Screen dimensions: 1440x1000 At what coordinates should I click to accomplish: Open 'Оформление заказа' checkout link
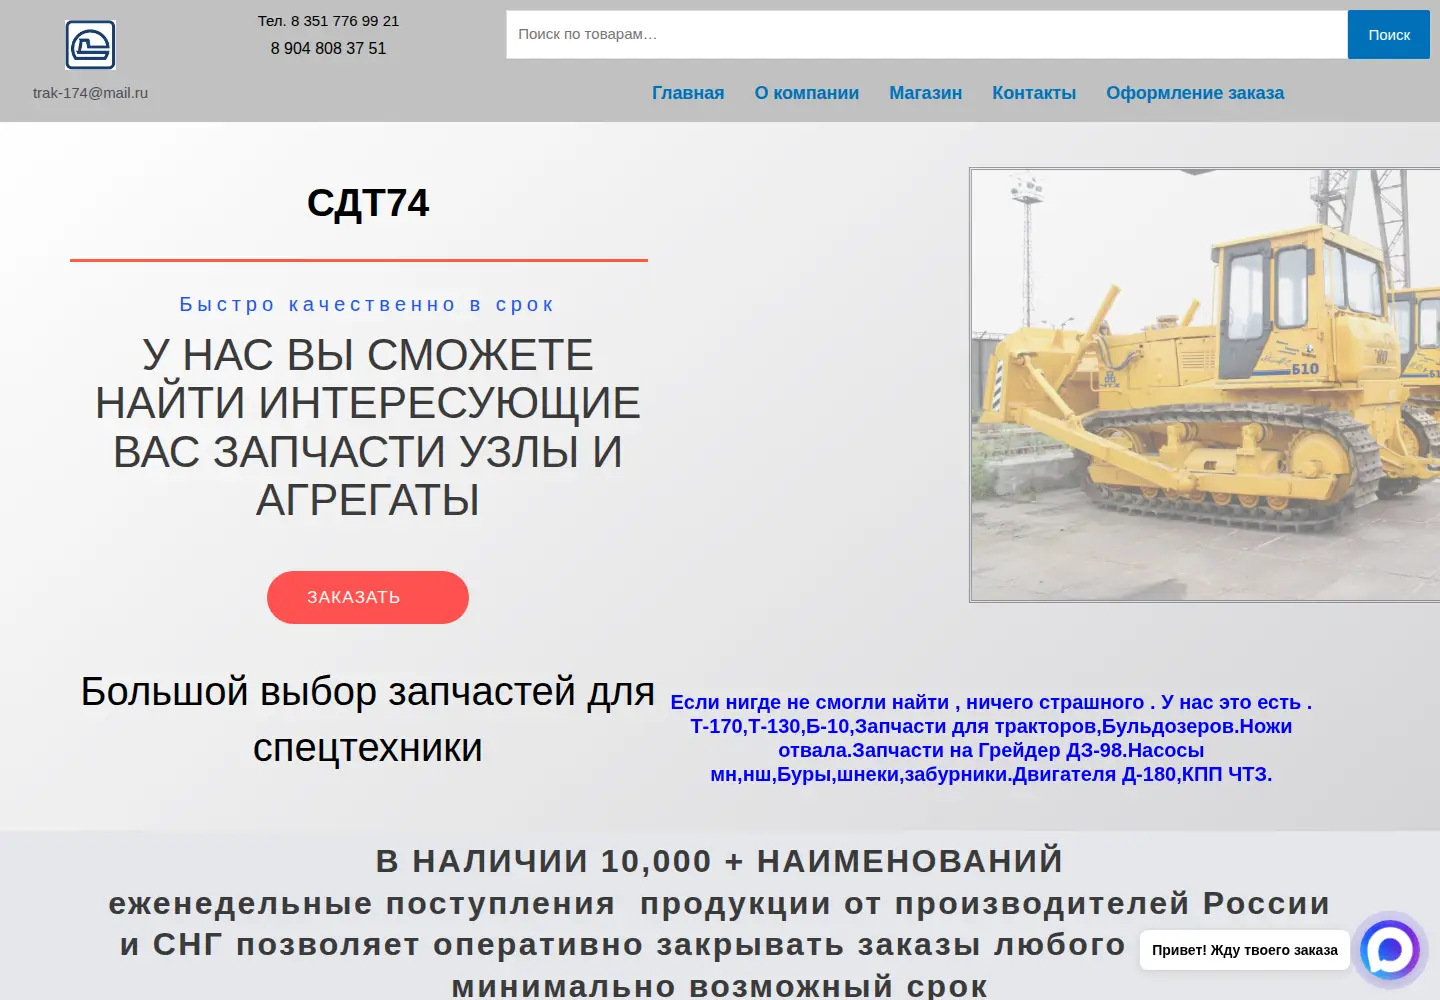point(1195,93)
